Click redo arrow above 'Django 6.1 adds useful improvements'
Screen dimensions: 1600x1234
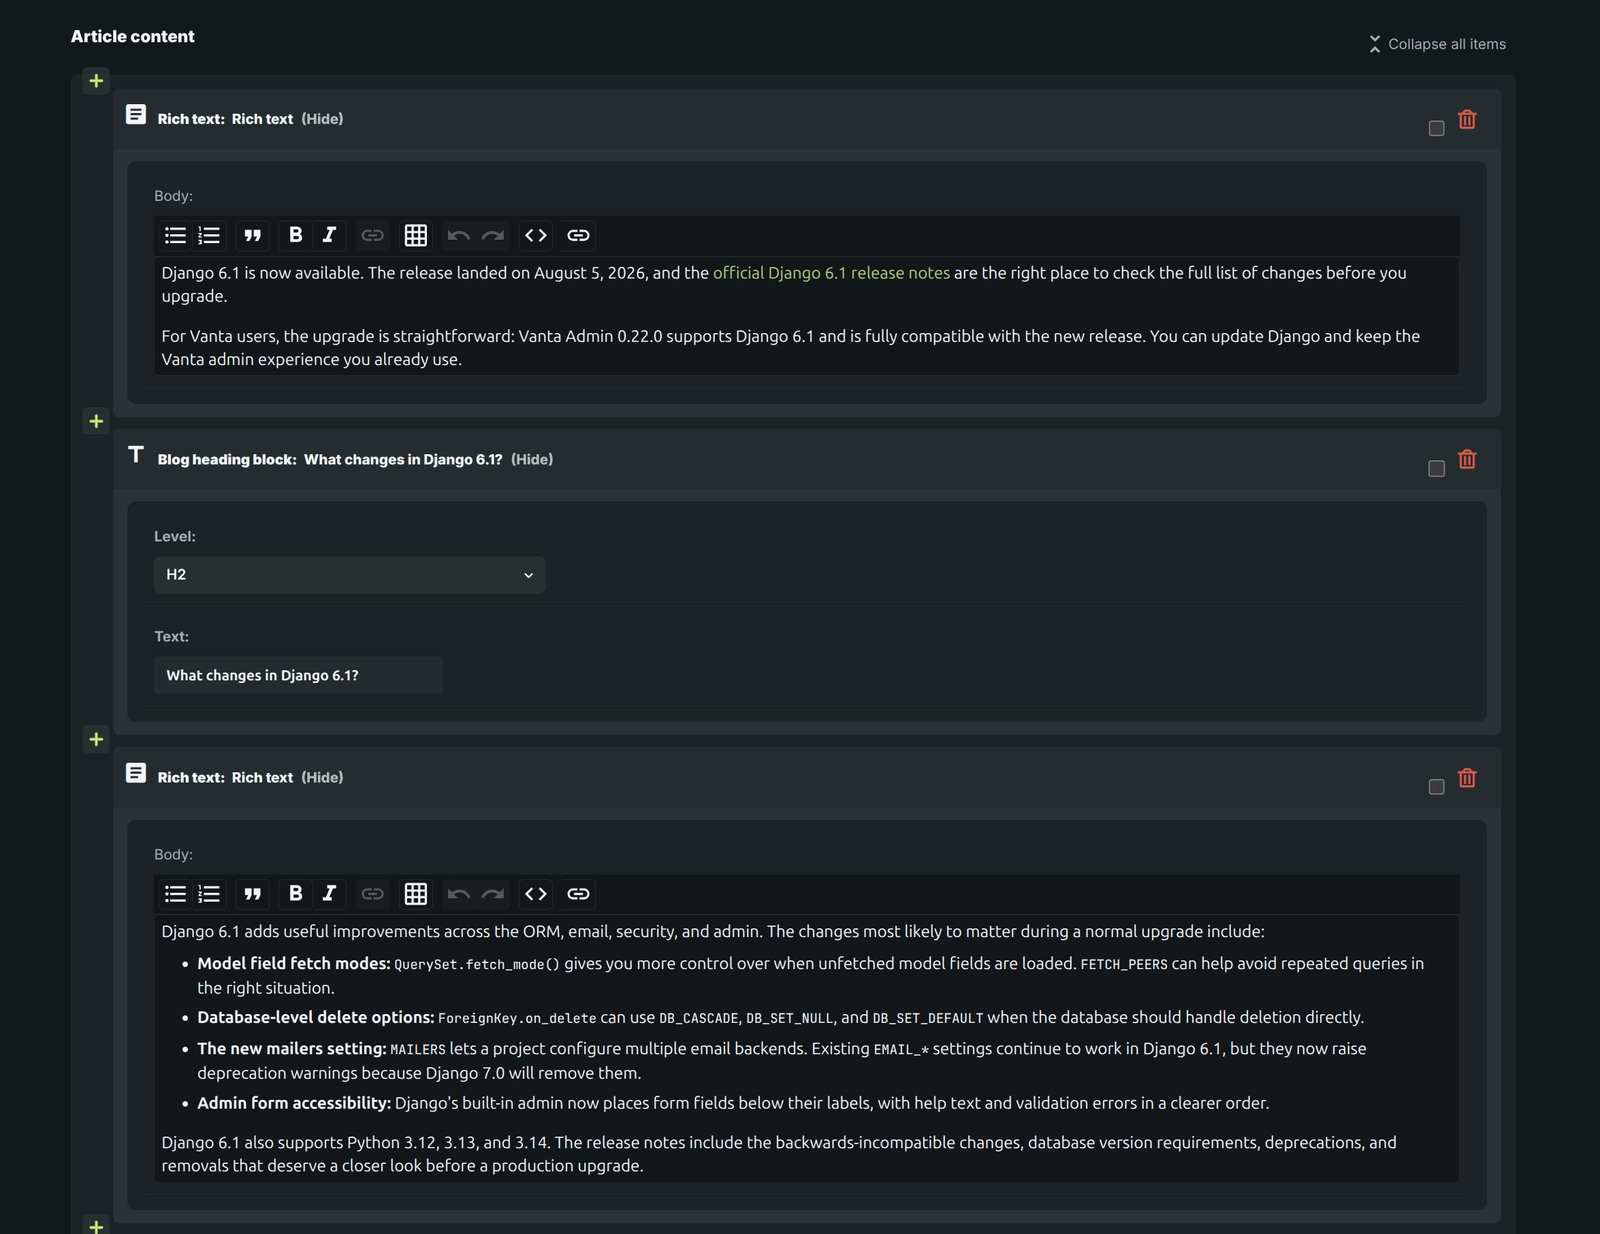[493, 894]
